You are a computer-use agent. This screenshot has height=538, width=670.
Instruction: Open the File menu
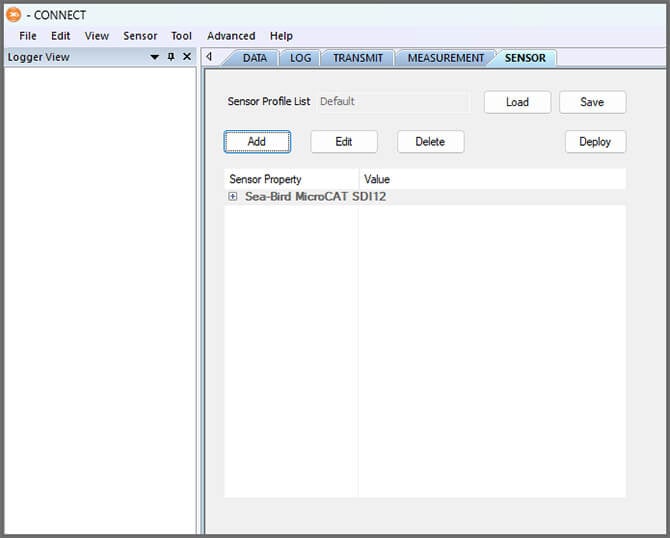28,36
